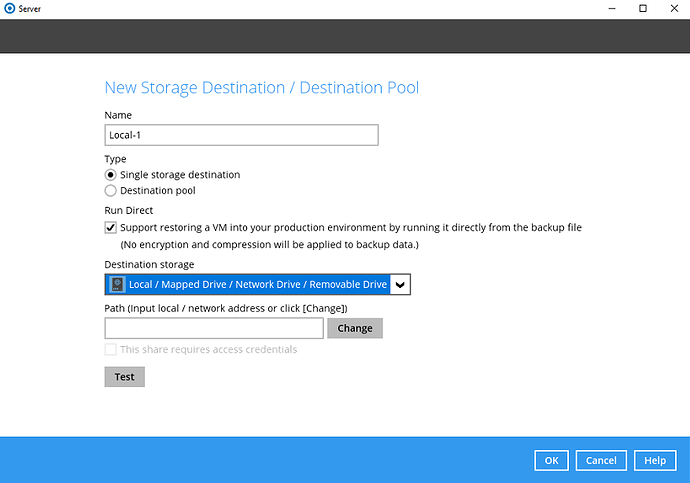Maximize the Server window
The width and height of the screenshot is (690, 483).
pos(643,8)
